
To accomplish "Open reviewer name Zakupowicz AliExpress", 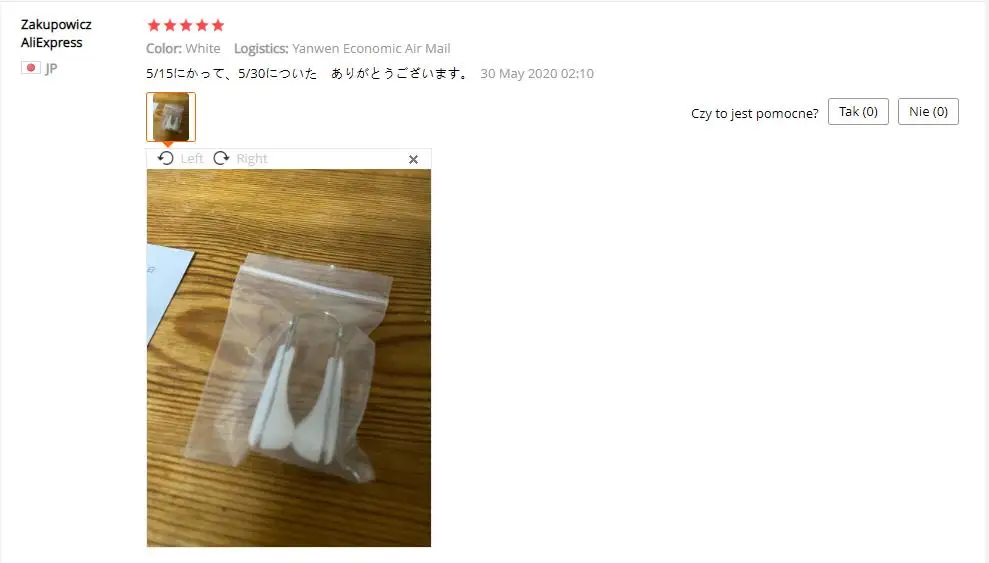I will (56, 33).
